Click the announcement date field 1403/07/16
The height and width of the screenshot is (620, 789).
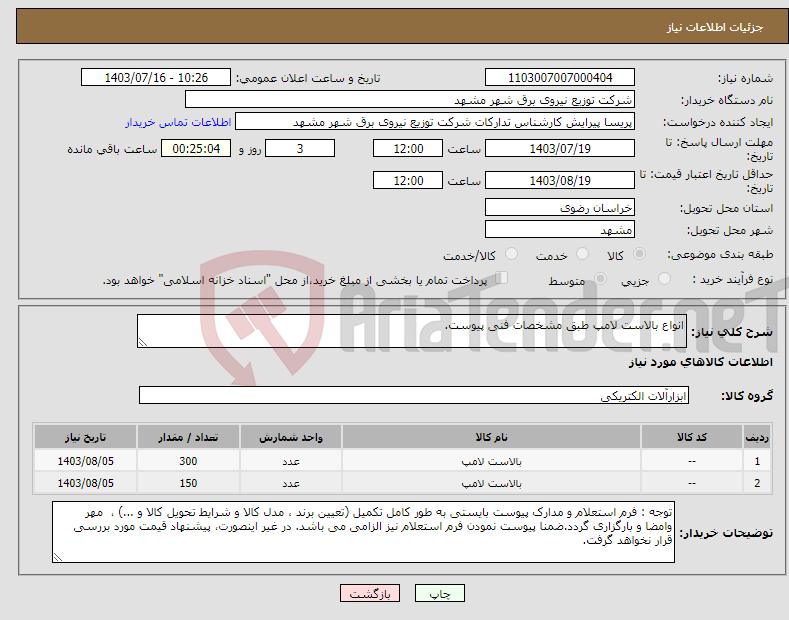(155, 78)
